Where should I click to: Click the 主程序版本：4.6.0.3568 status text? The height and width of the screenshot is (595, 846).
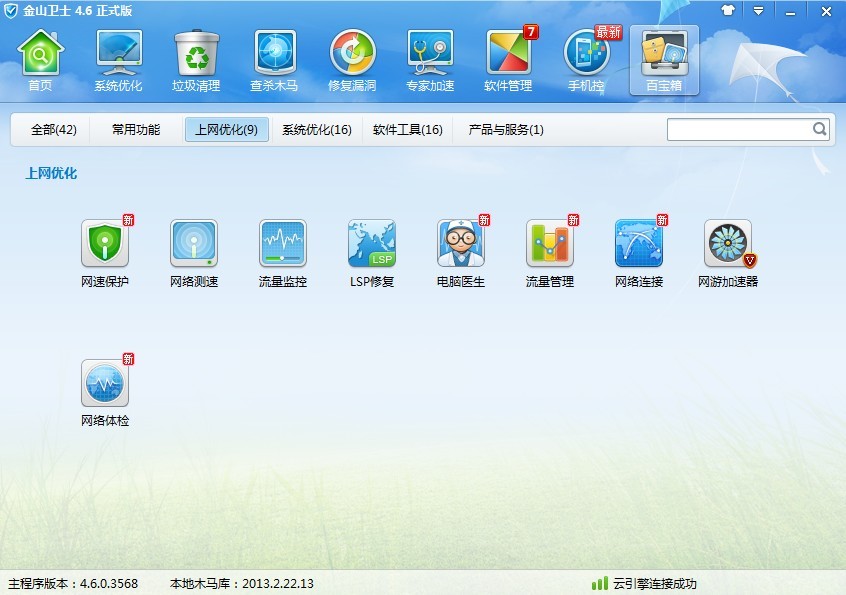tap(73, 584)
